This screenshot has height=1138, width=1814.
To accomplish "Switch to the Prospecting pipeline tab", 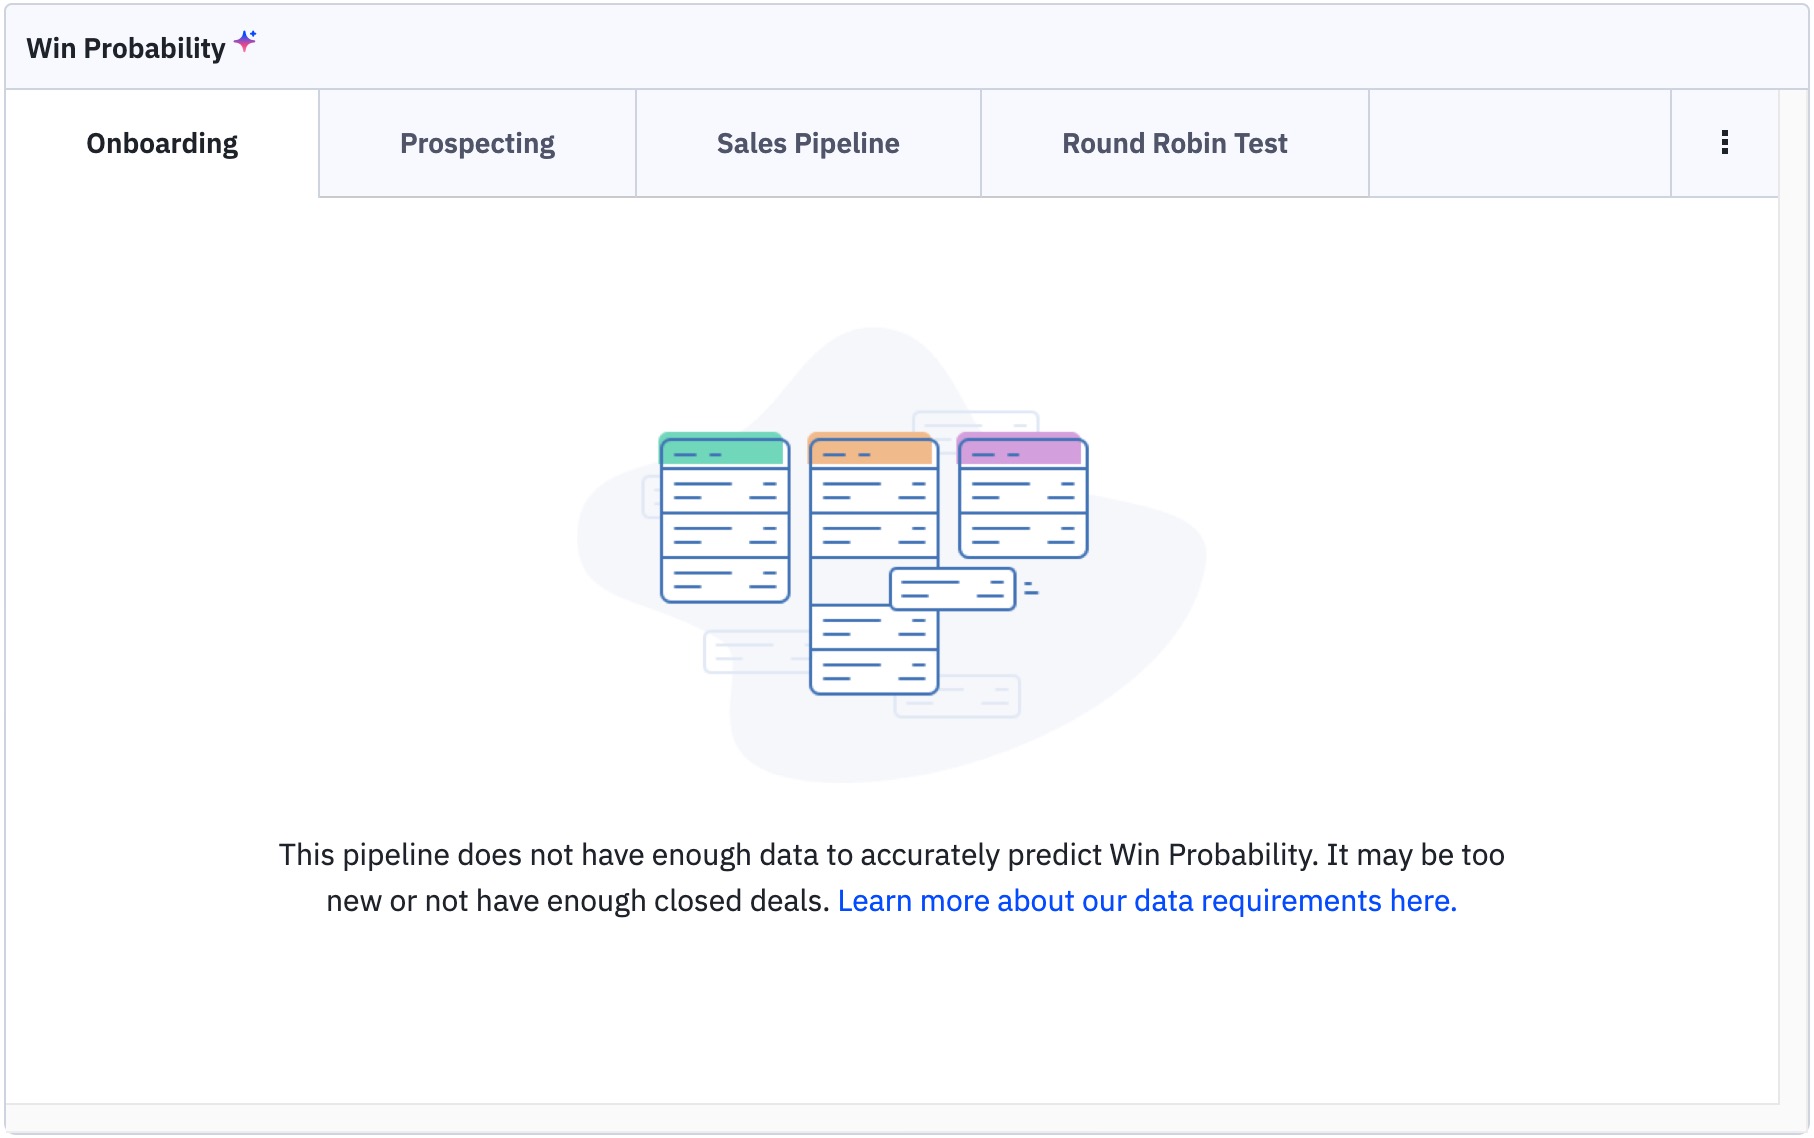I will pyautogui.click(x=477, y=143).
